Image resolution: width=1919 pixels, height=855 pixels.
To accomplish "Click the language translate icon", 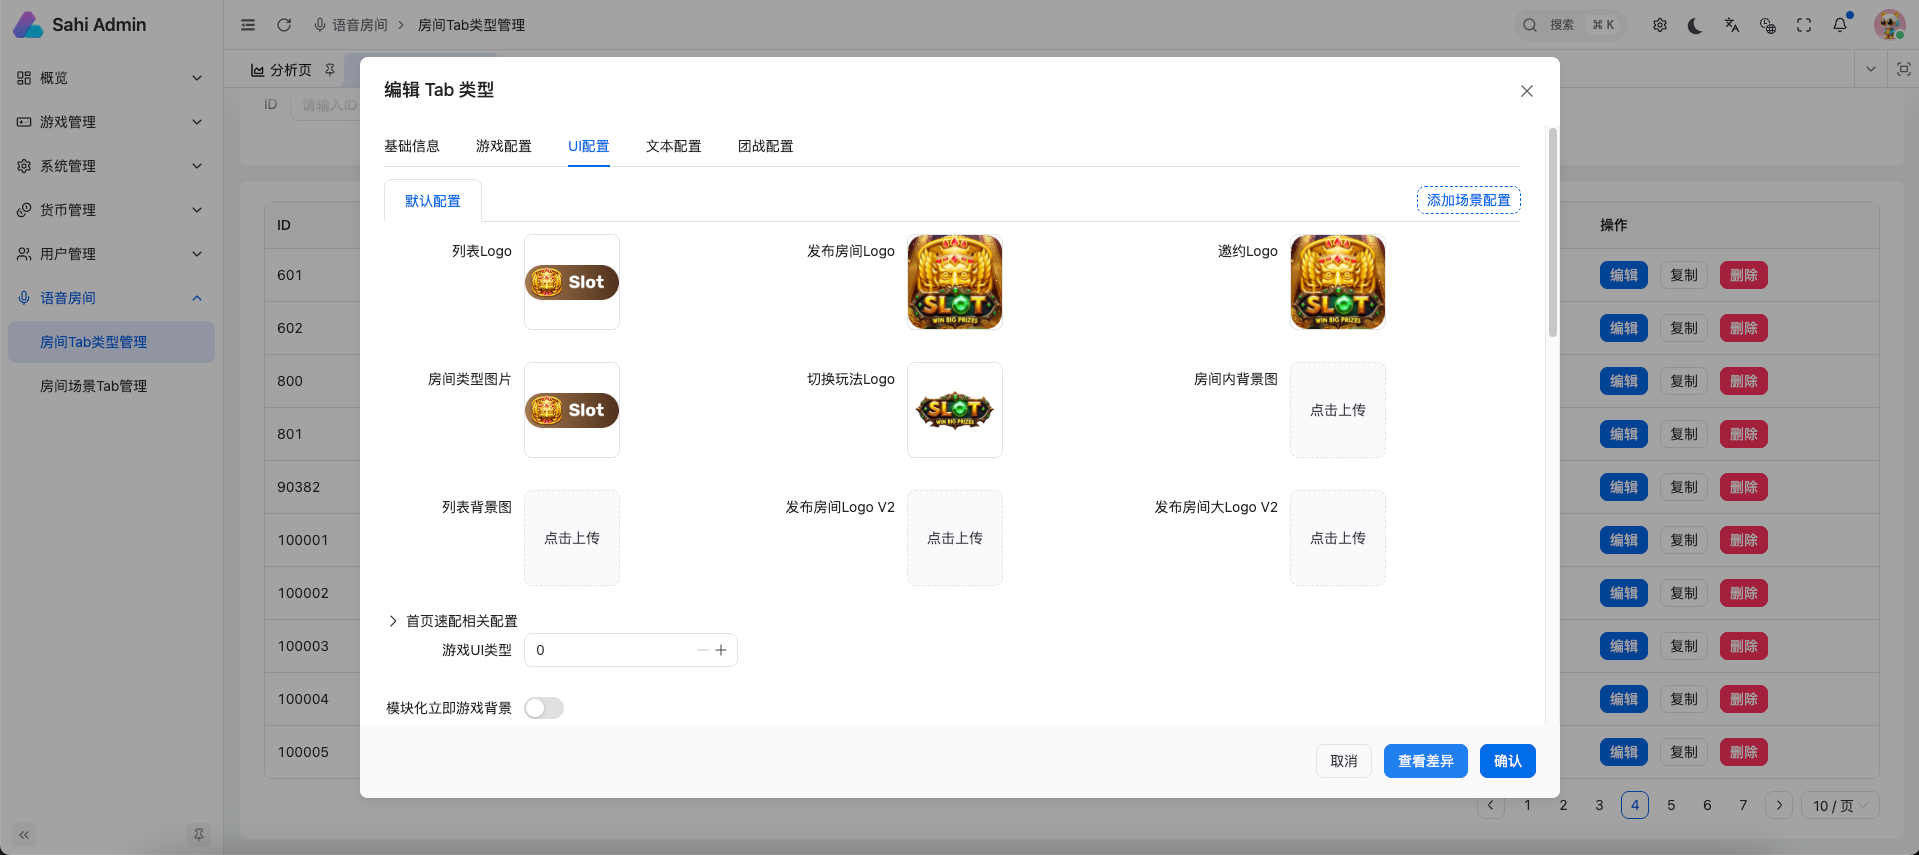I will pyautogui.click(x=1732, y=25).
